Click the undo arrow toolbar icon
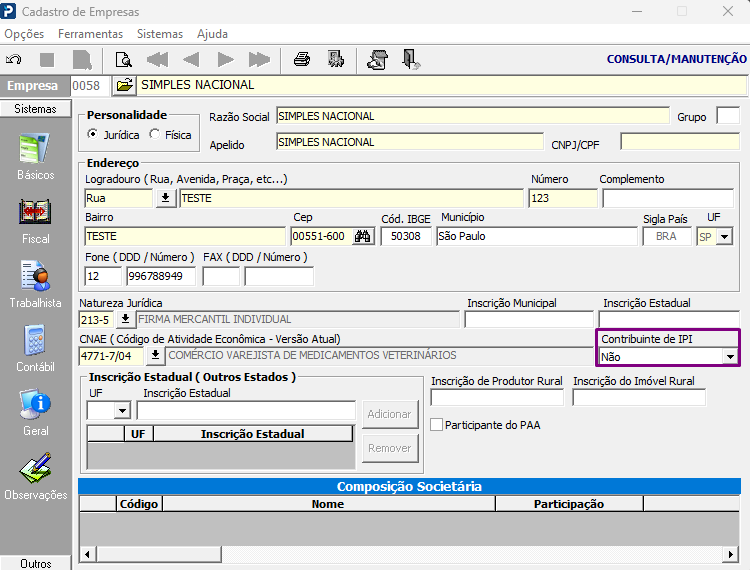 pyautogui.click(x=13, y=60)
